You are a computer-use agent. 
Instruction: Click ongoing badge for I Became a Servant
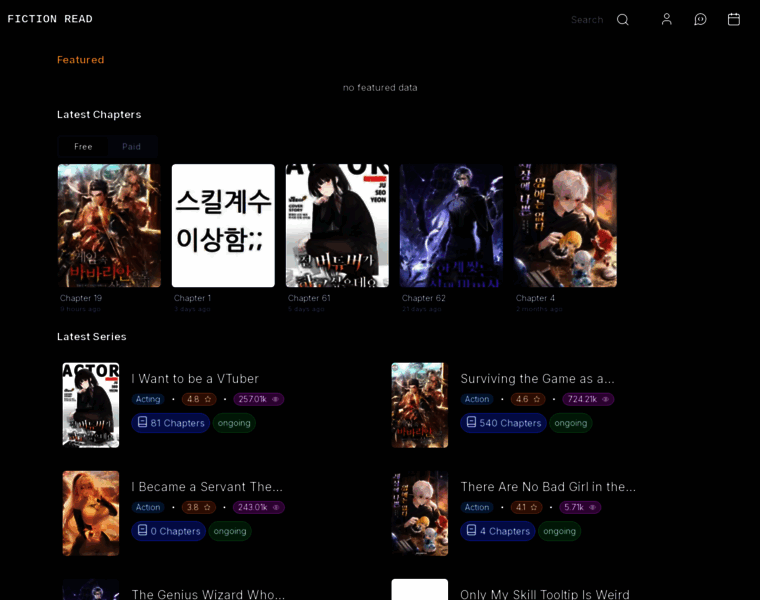tap(230, 531)
